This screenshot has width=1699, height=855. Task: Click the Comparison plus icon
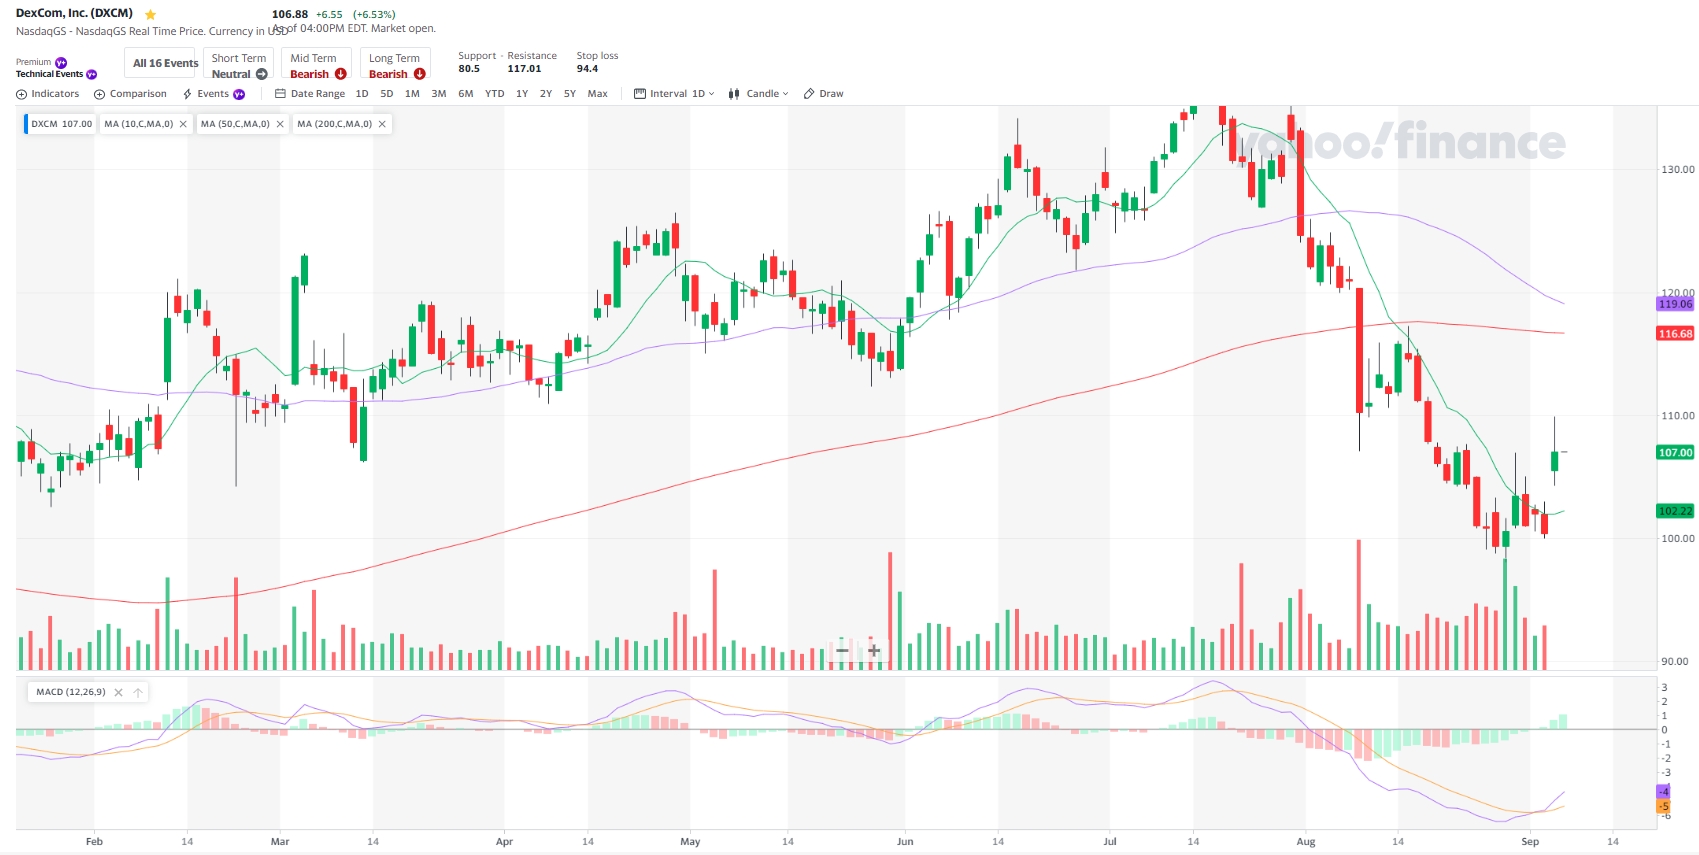[99, 95]
